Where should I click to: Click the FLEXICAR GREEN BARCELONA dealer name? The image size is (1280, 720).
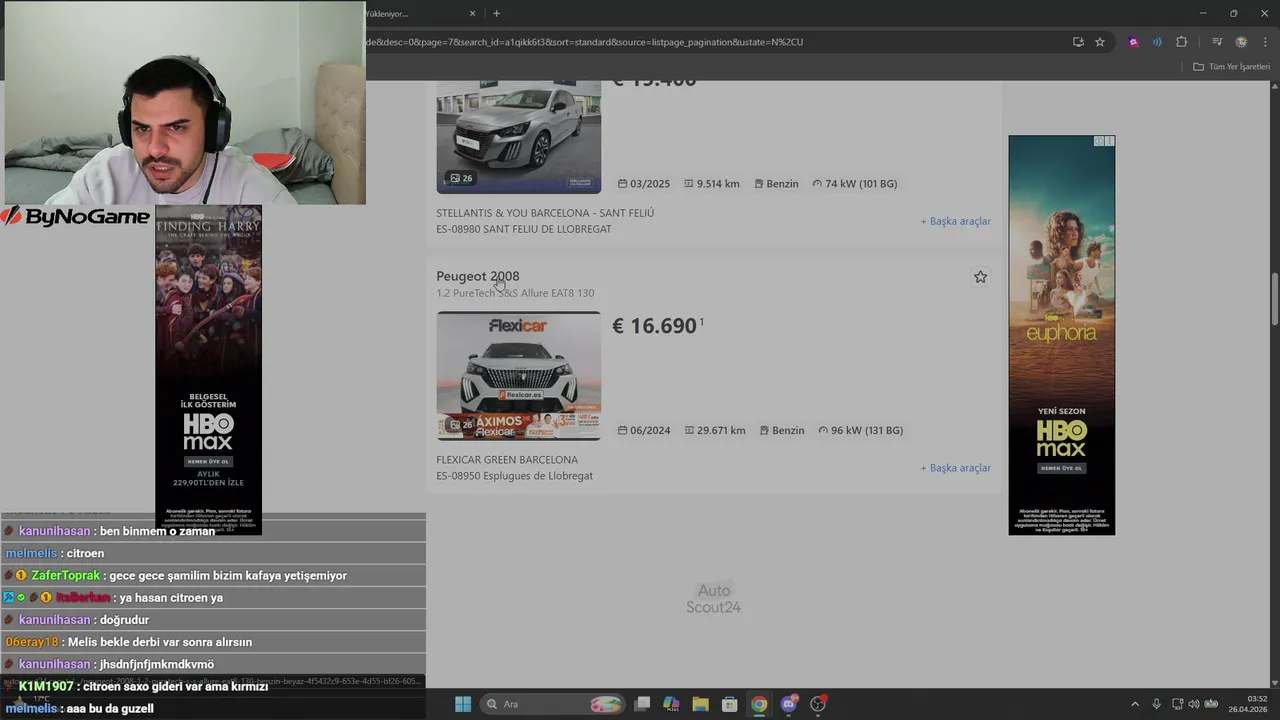[x=507, y=460]
